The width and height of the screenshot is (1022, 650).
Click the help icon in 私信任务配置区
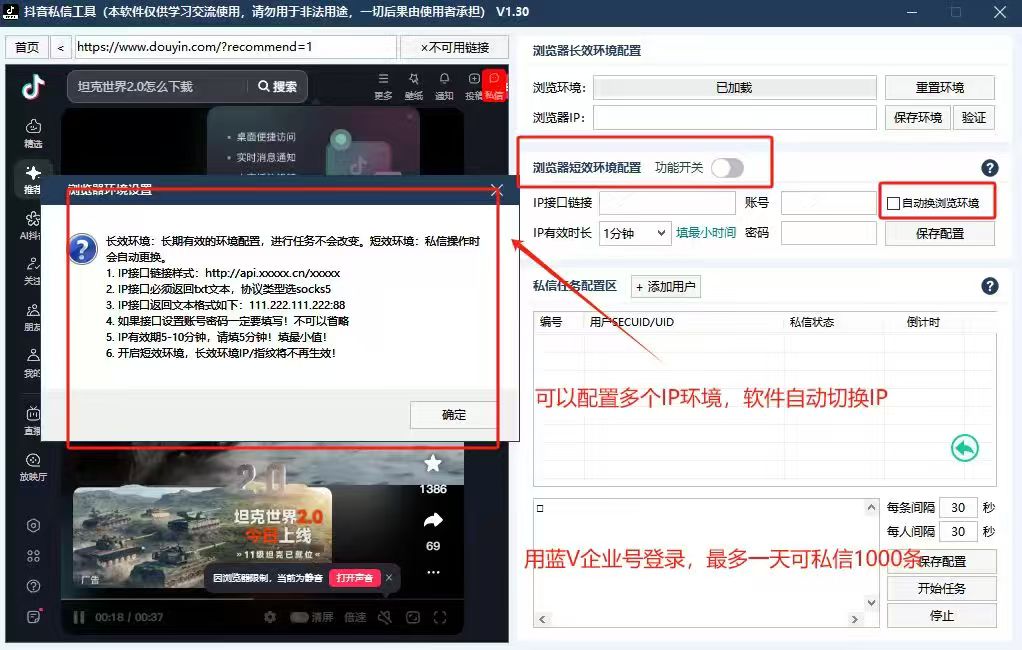[989, 286]
